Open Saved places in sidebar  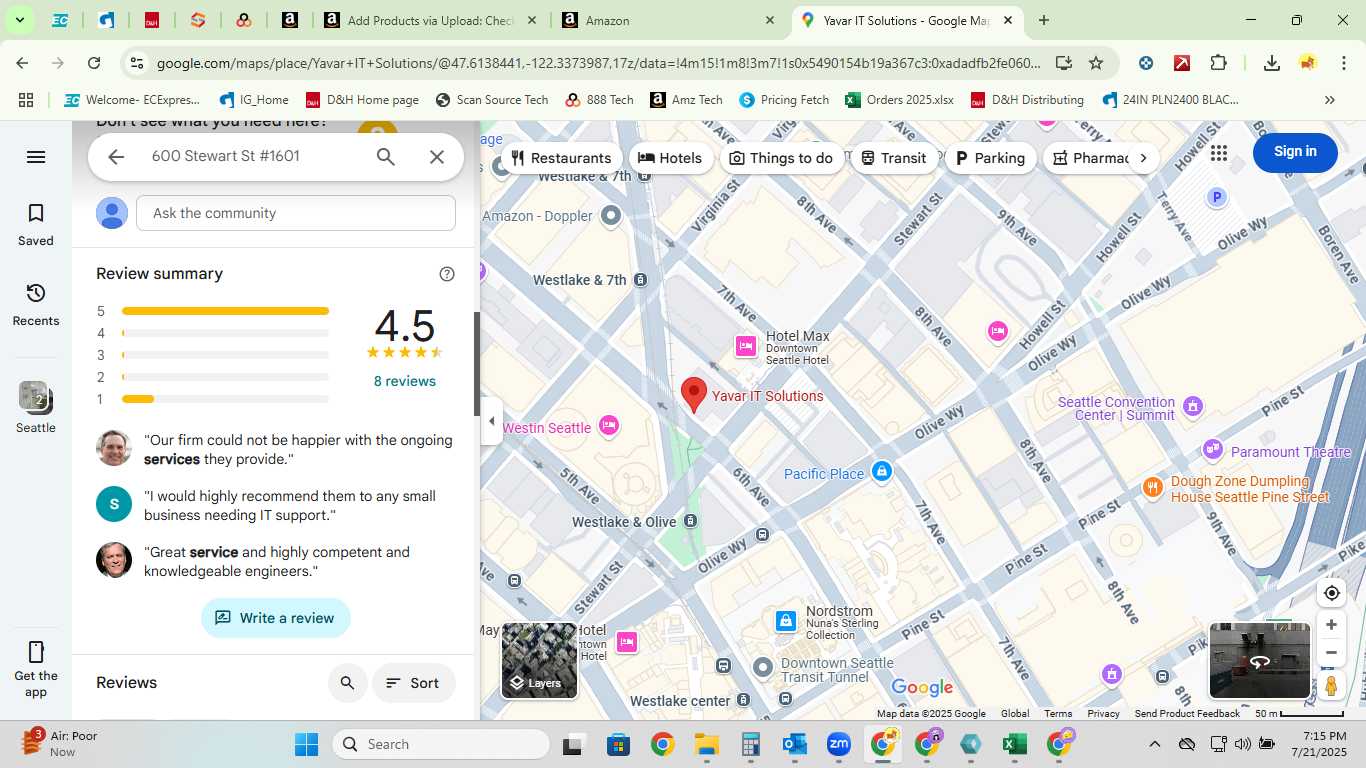pyautogui.click(x=36, y=224)
